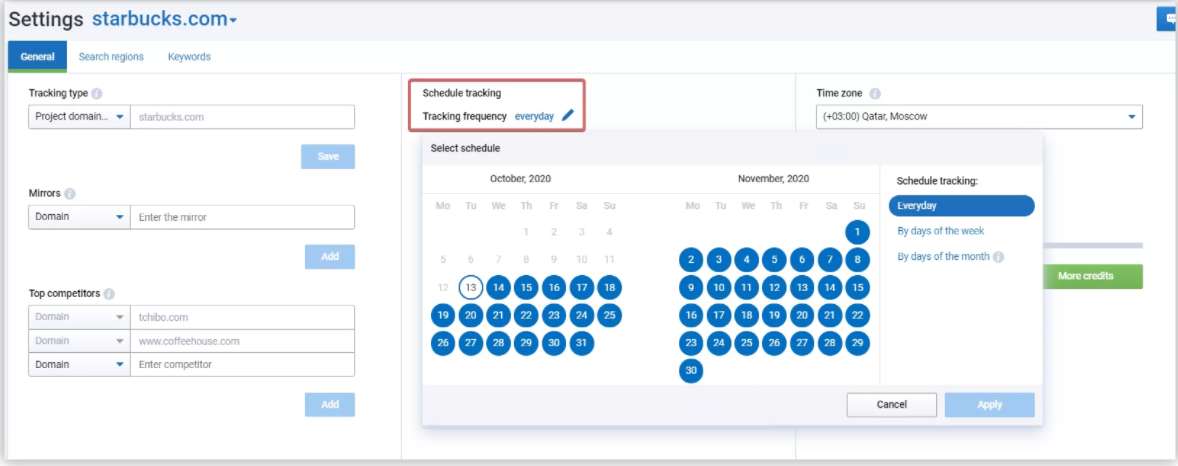Open the Domain dropdown beside www.coffeehouse.com
Image resolution: width=1178 pixels, height=466 pixels.
point(80,340)
